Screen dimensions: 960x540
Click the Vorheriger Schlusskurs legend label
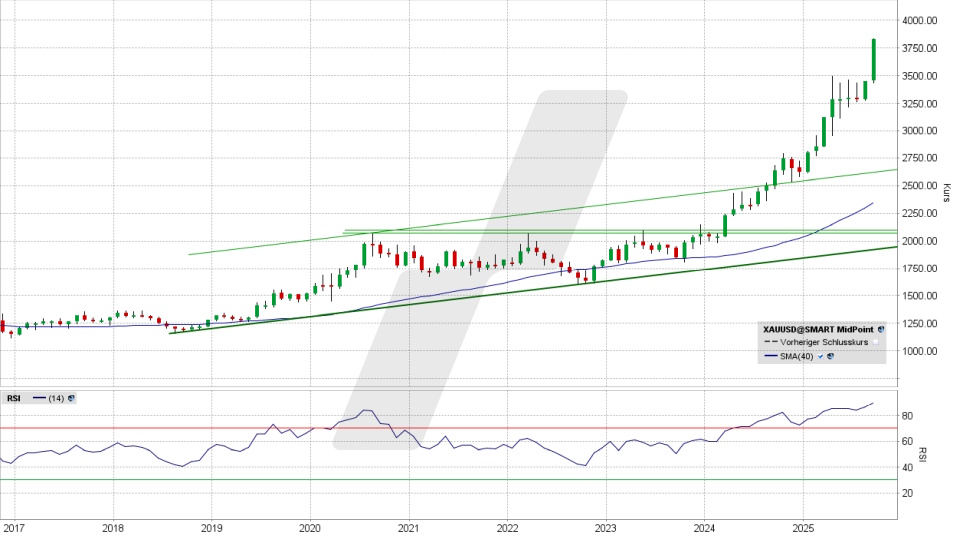click(825, 342)
